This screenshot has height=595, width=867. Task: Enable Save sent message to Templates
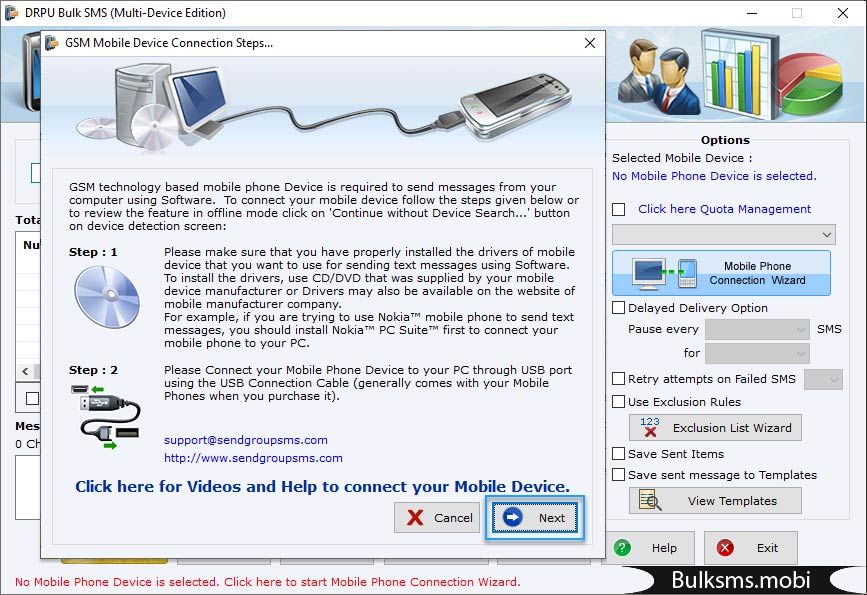click(619, 475)
